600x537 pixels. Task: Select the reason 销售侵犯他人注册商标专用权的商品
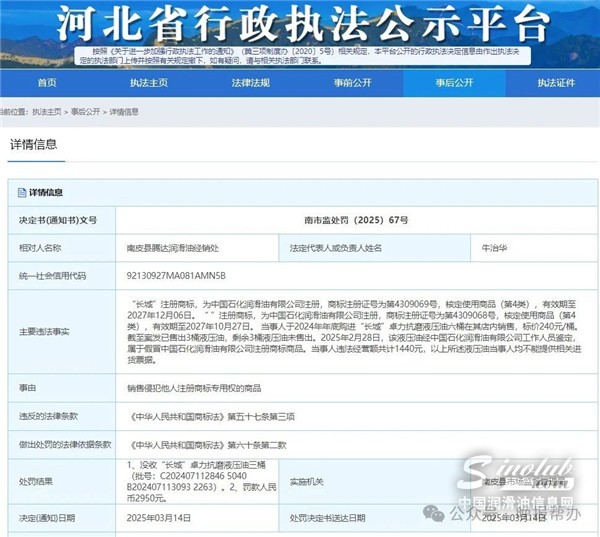point(194,388)
